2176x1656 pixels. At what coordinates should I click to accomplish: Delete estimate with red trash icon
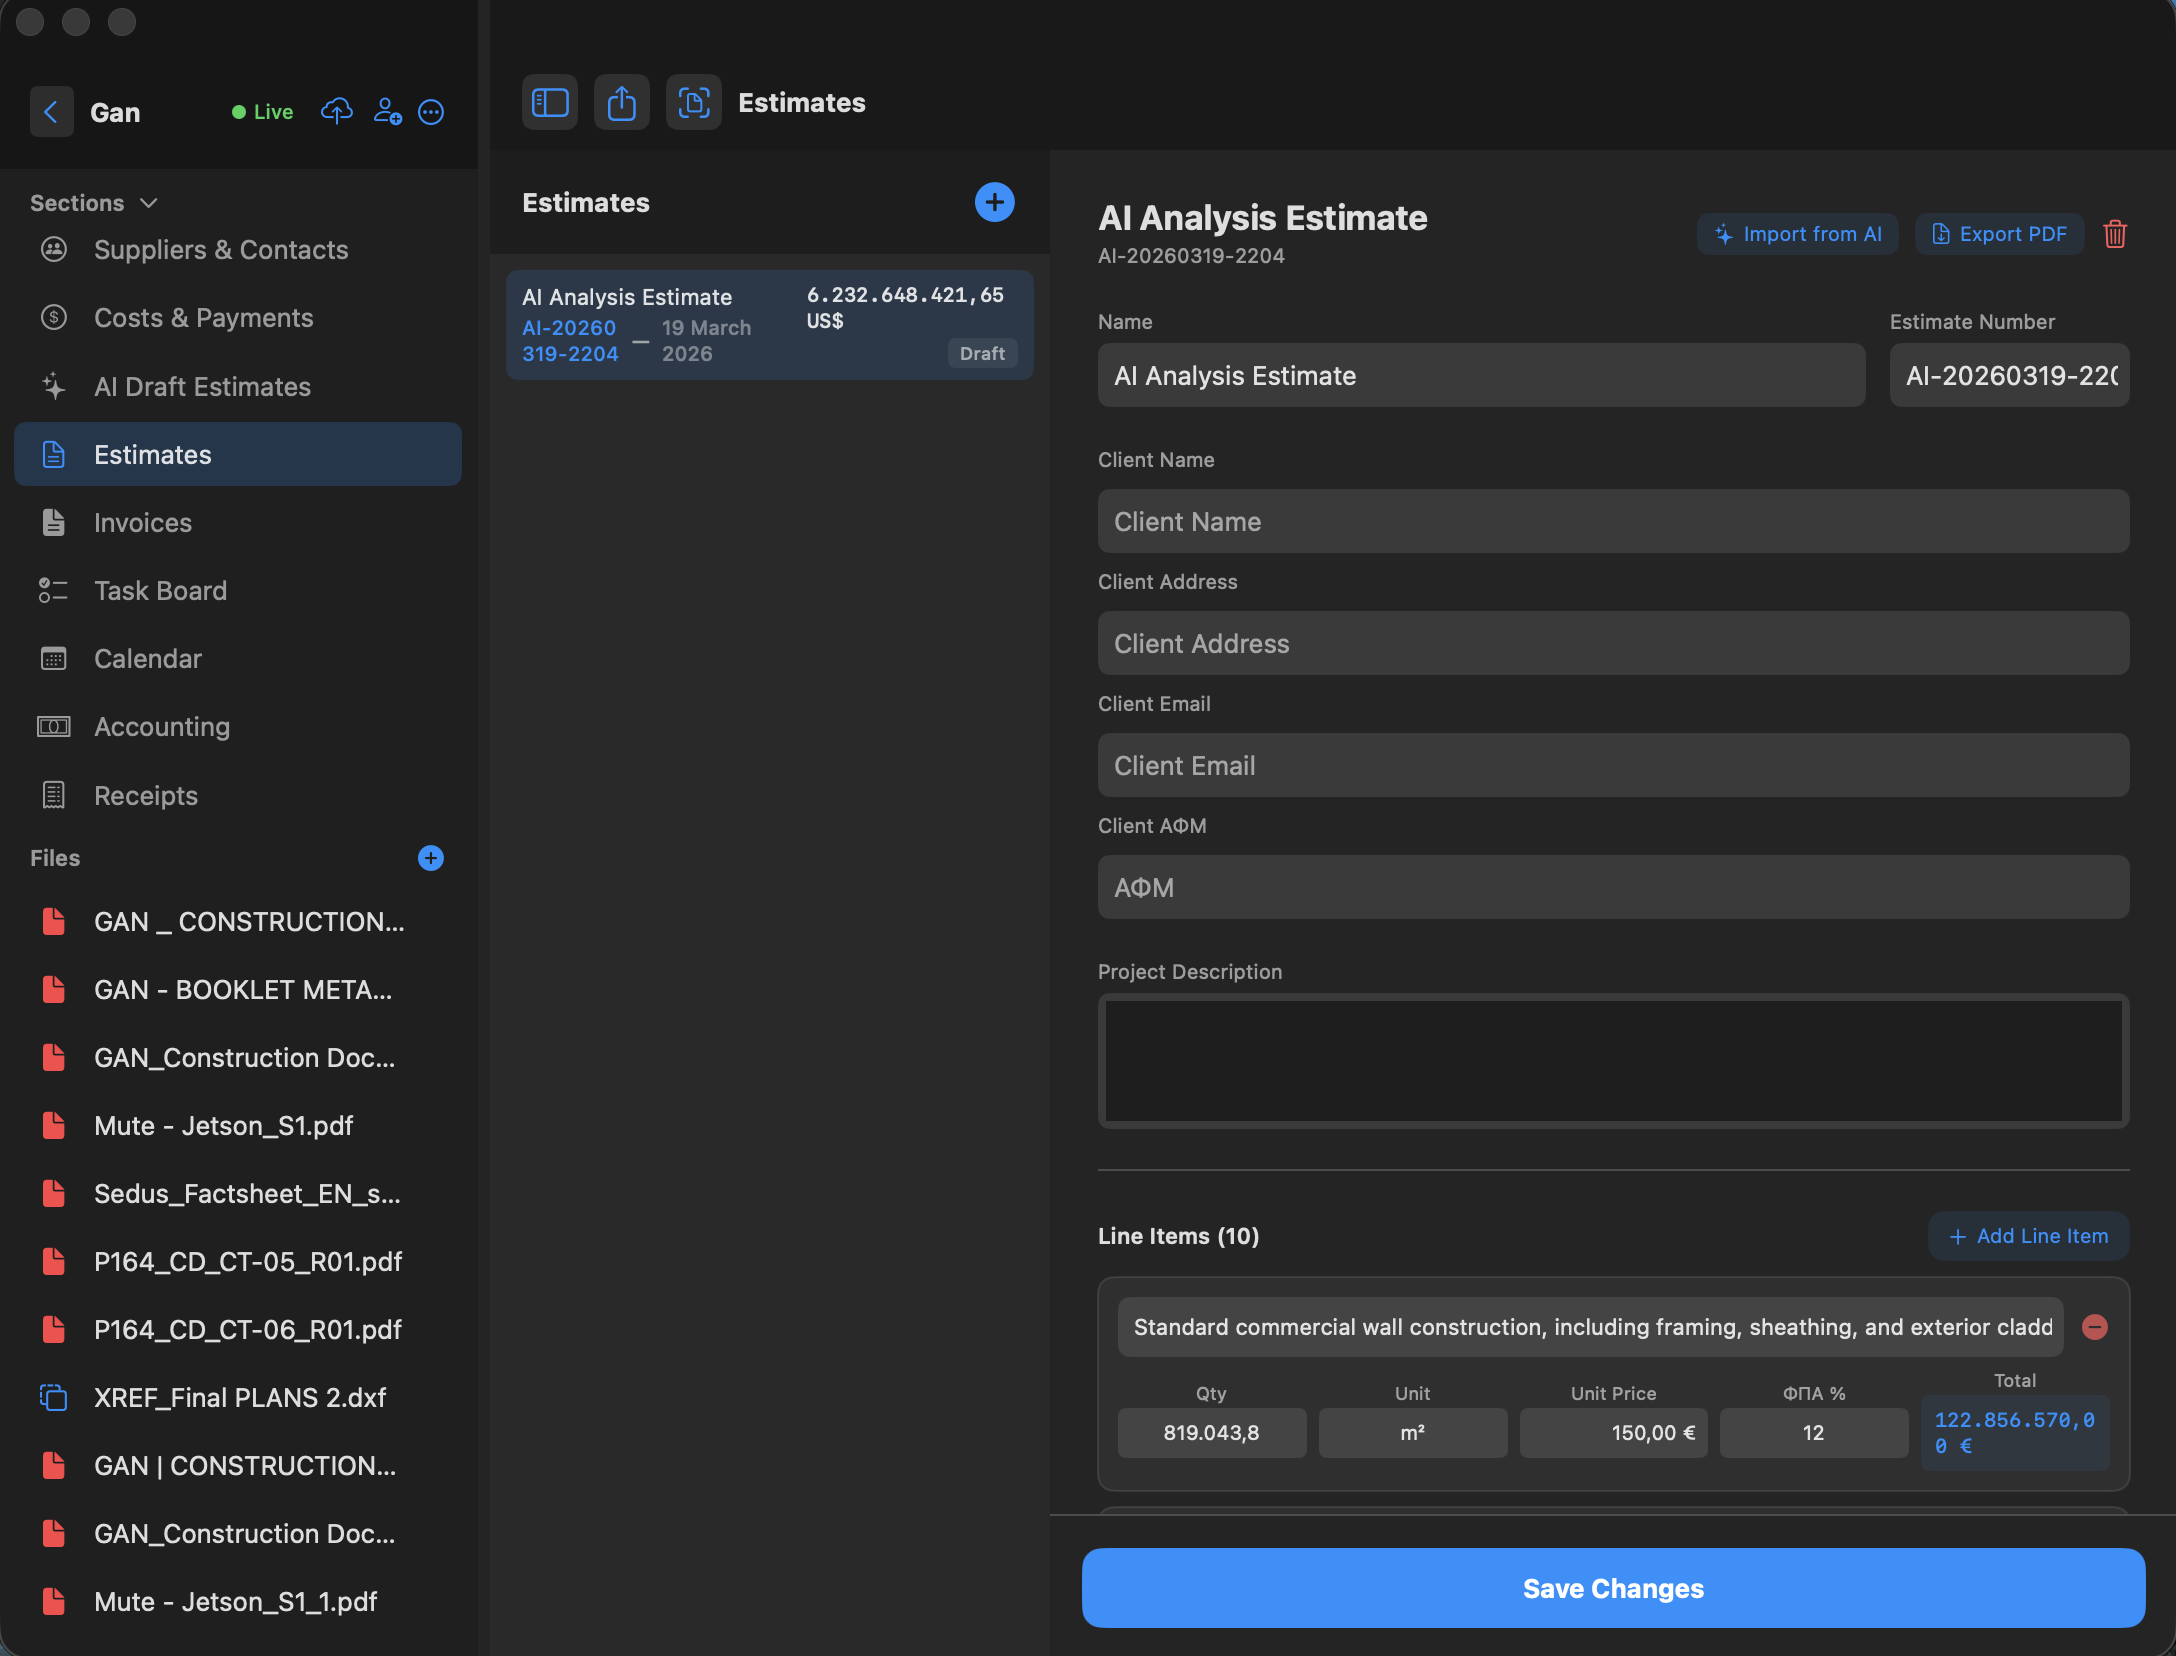(2115, 234)
